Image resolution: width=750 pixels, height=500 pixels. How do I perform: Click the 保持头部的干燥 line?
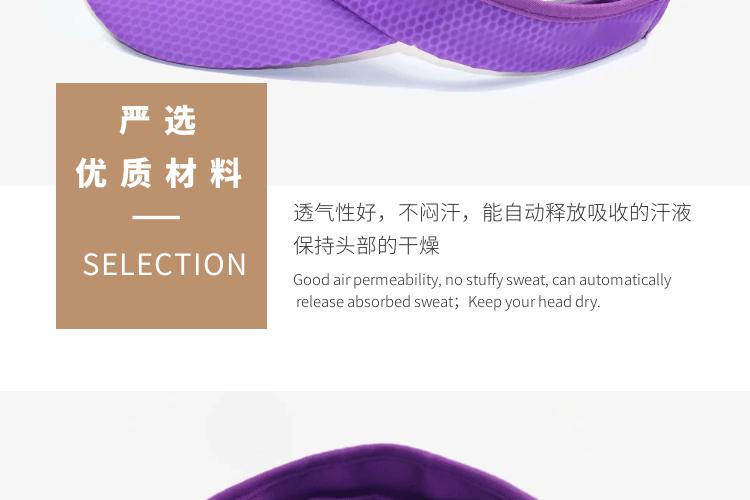pos(366,245)
